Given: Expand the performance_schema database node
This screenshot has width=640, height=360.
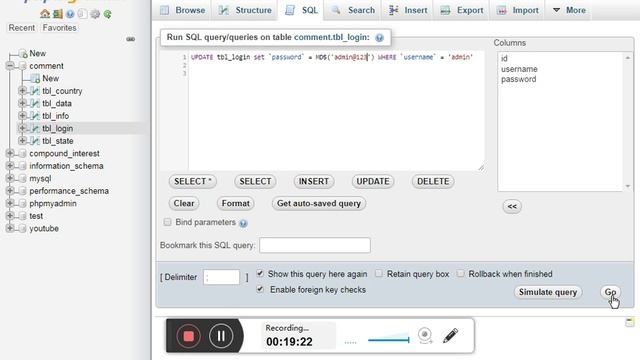Looking at the screenshot, I should (10, 191).
